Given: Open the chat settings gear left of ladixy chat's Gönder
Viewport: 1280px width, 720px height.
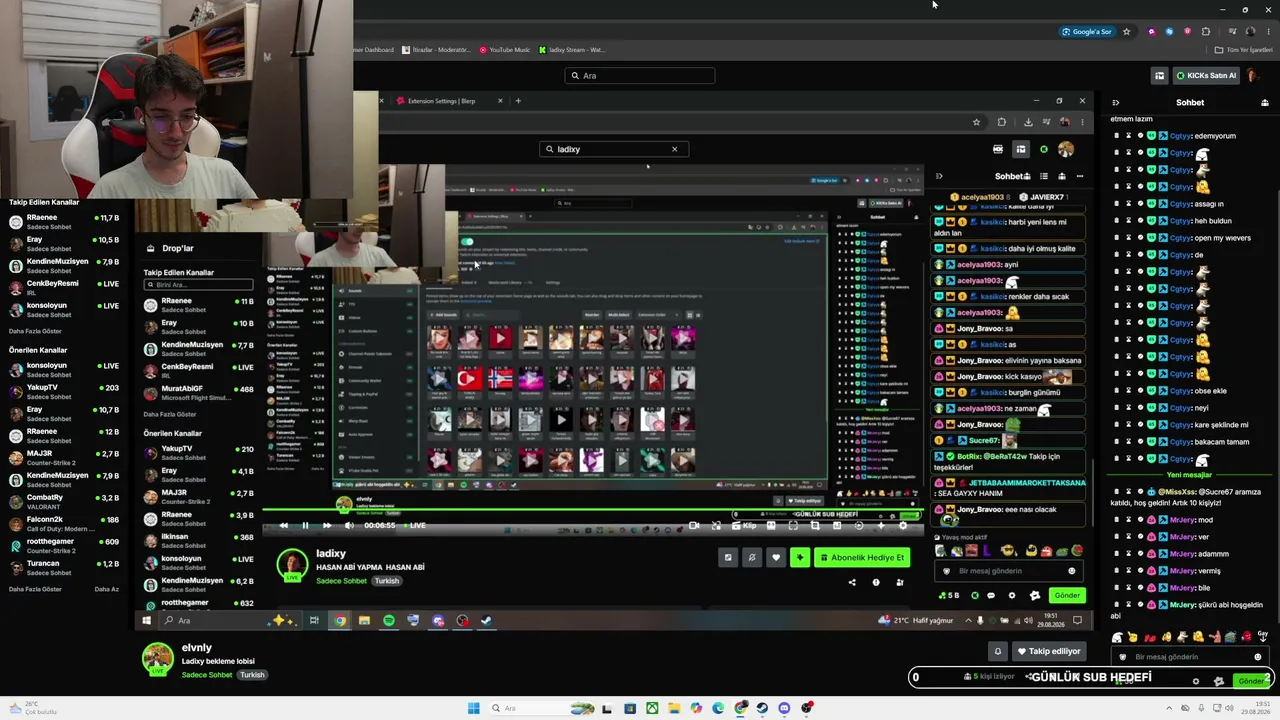Looking at the screenshot, I should pos(1011,595).
